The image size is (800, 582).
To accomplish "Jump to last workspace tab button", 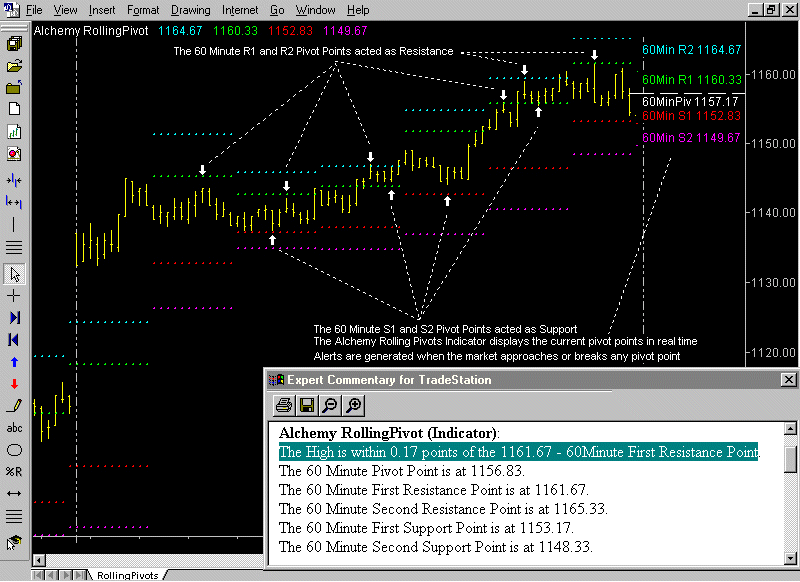I will (x=80, y=575).
